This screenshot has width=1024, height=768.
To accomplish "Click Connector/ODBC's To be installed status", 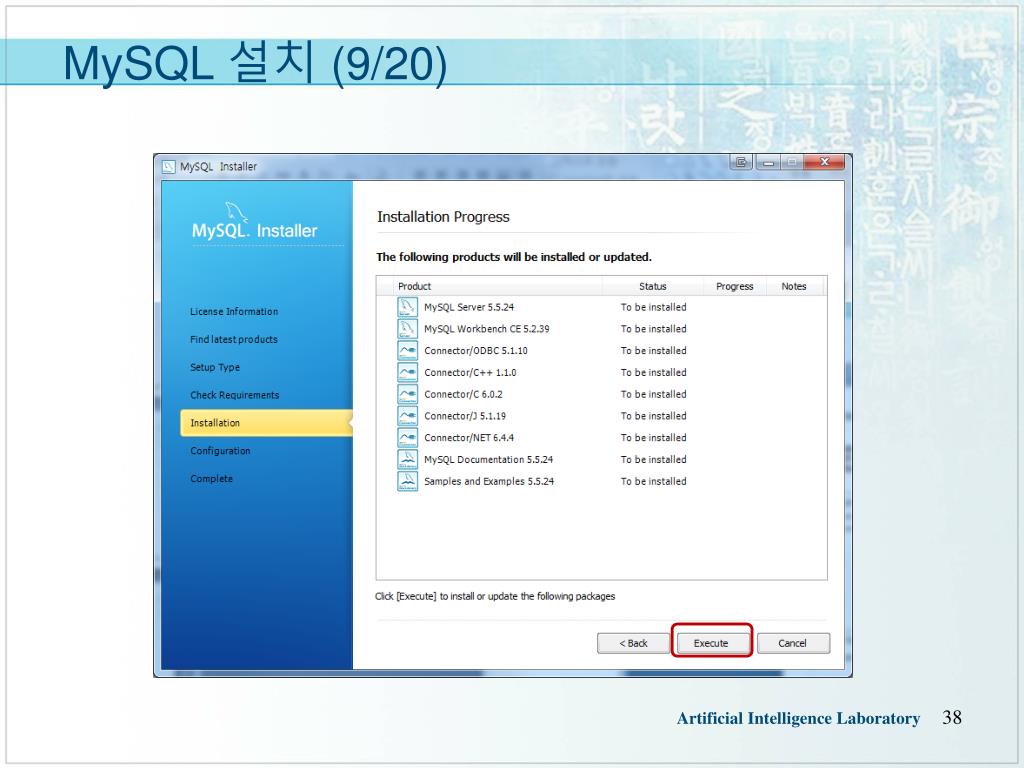I will (x=654, y=351).
